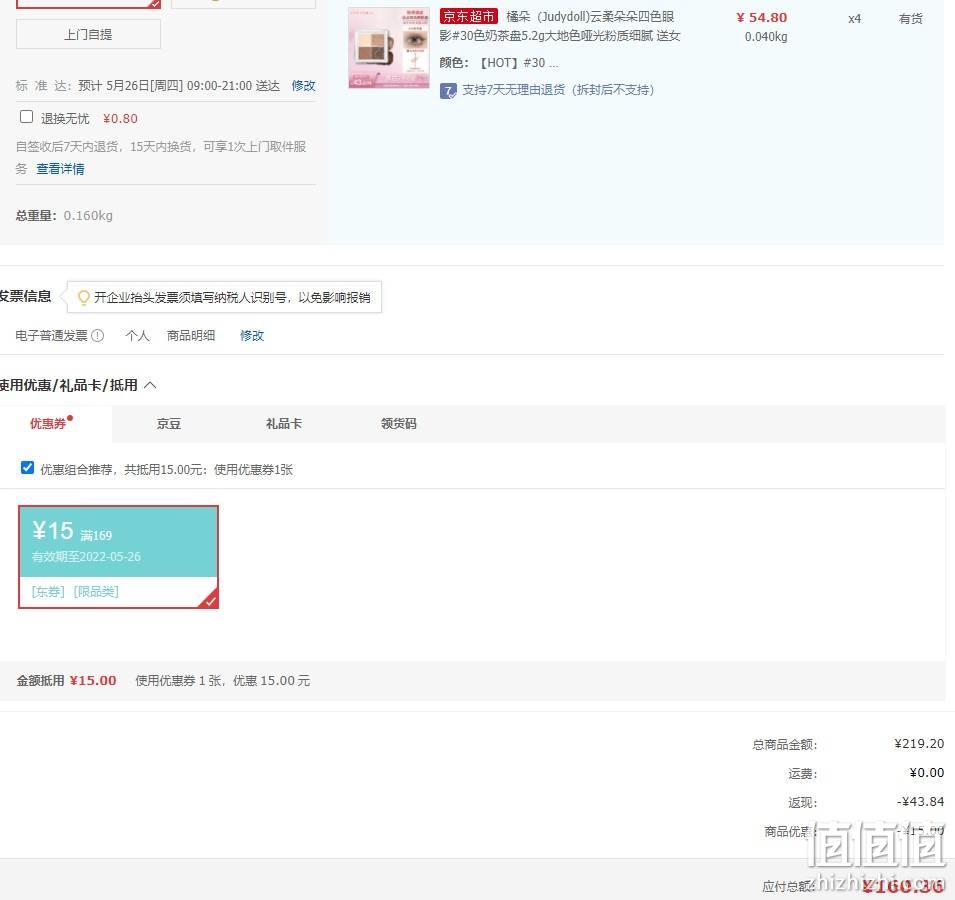Screen dimensions: 955x900
Task: Click the Judydoll eyeshadow product thumbnail
Action: pyautogui.click(x=389, y=48)
